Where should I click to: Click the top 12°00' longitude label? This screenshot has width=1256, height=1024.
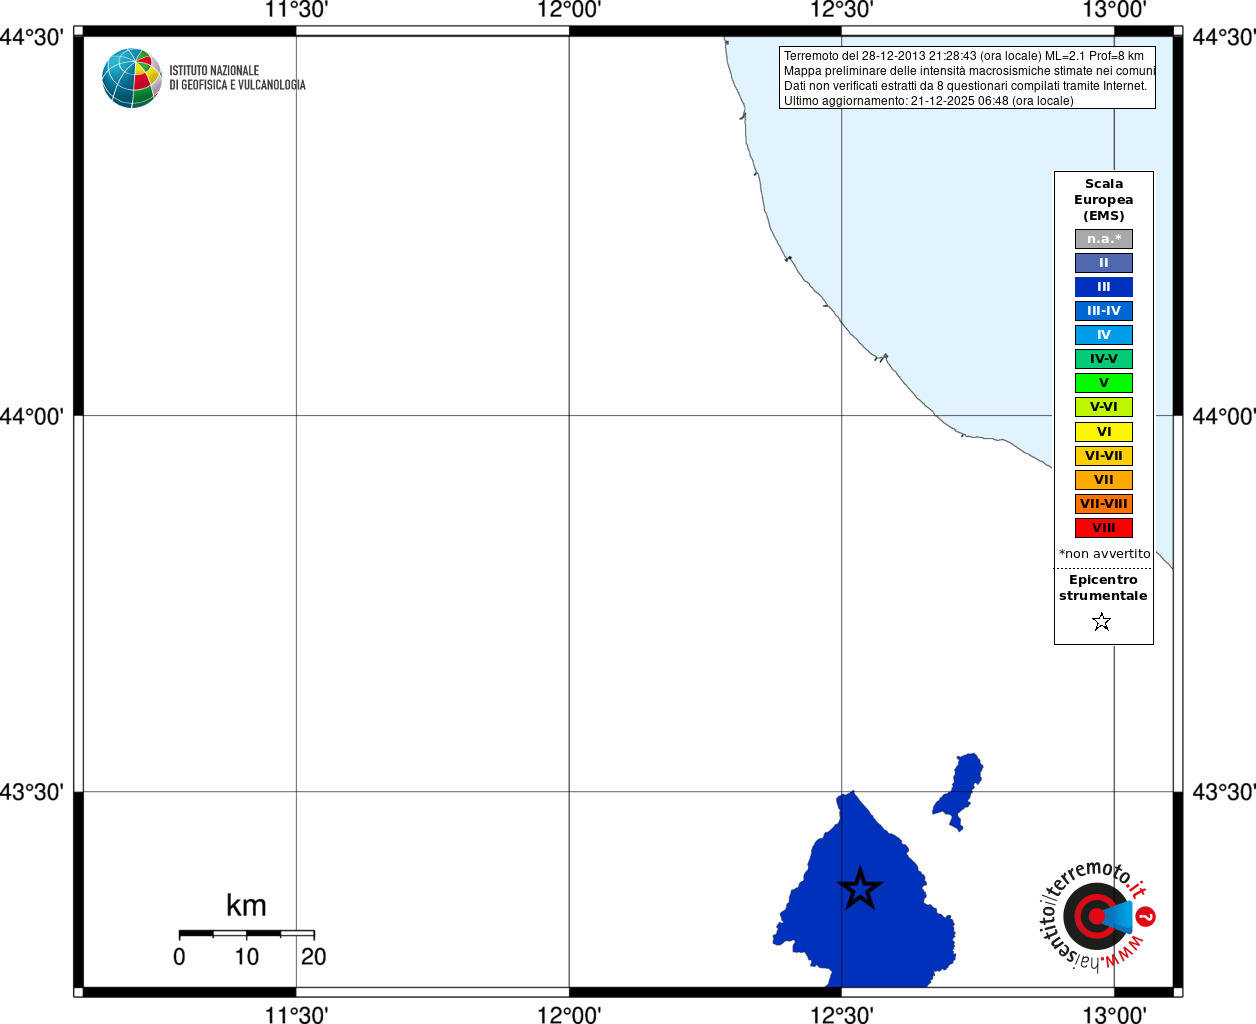tap(569, 10)
